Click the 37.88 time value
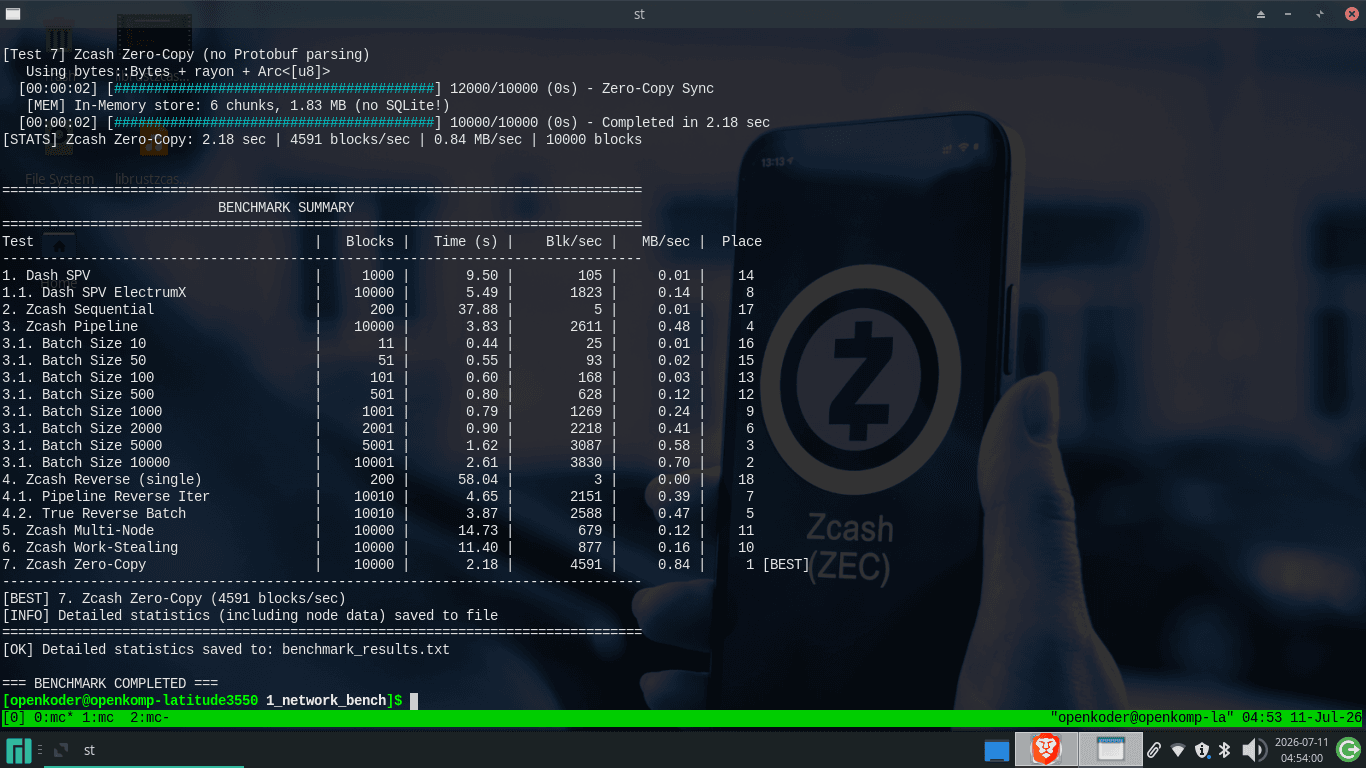The height and width of the screenshot is (768, 1366). click(478, 309)
